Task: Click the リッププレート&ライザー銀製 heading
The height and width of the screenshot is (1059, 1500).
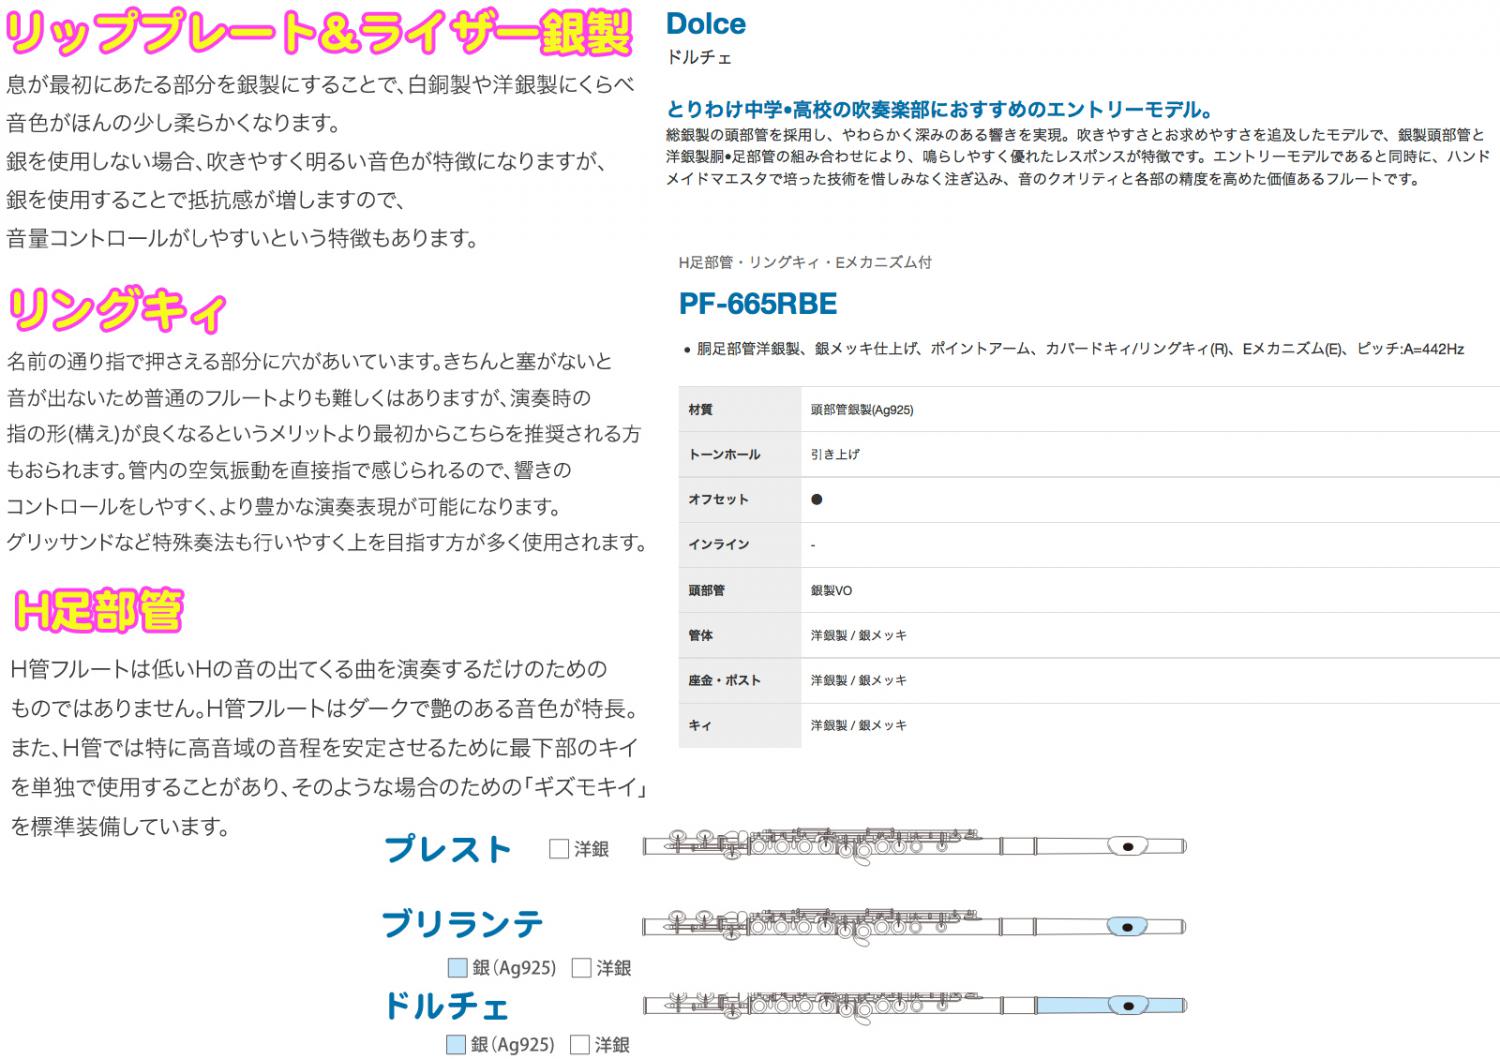Action: click(x=318, y=33)
